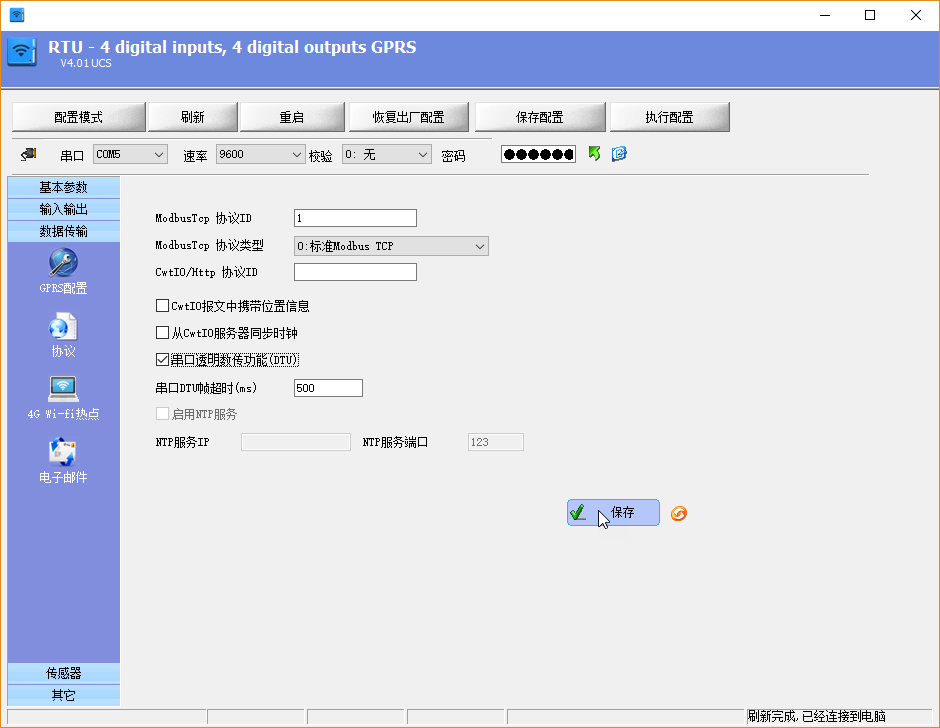Switch to the 输入输出 section

point(64,209)
